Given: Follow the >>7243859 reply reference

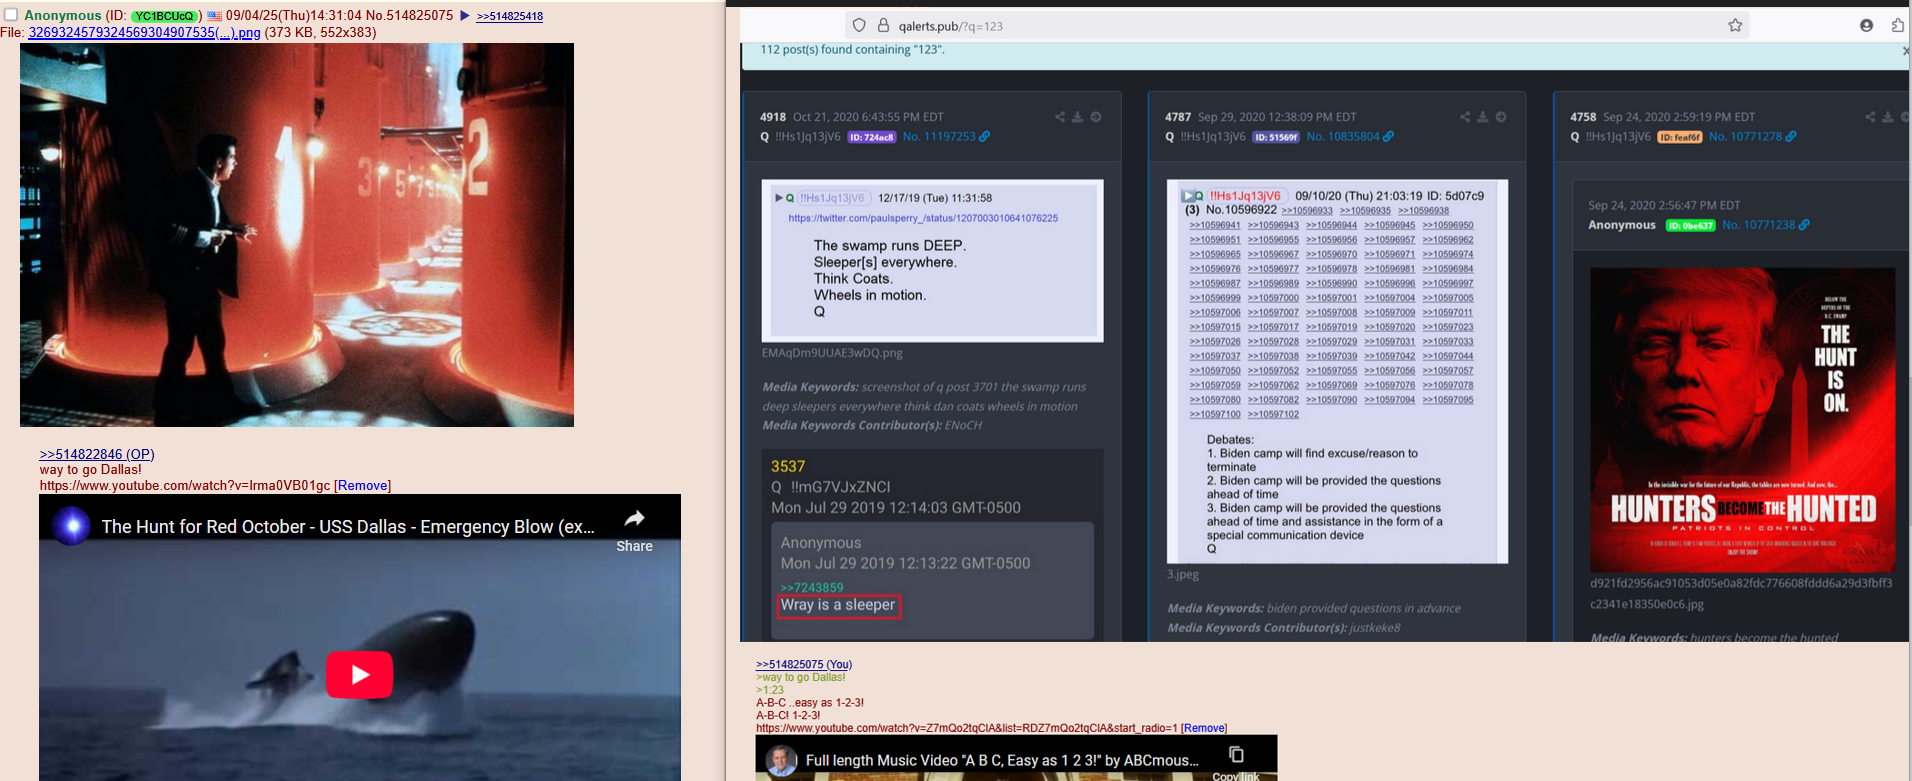Looking at the screenshot, I should 812,588.
